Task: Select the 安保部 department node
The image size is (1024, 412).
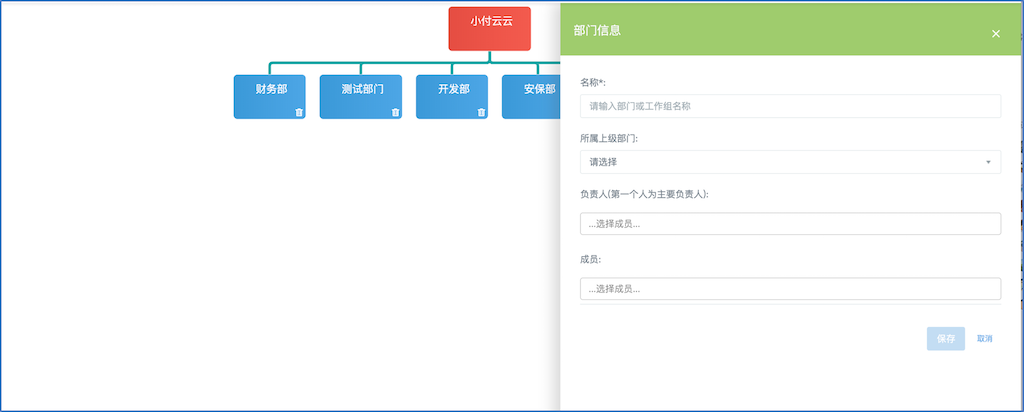Action: tap(532, 97)
